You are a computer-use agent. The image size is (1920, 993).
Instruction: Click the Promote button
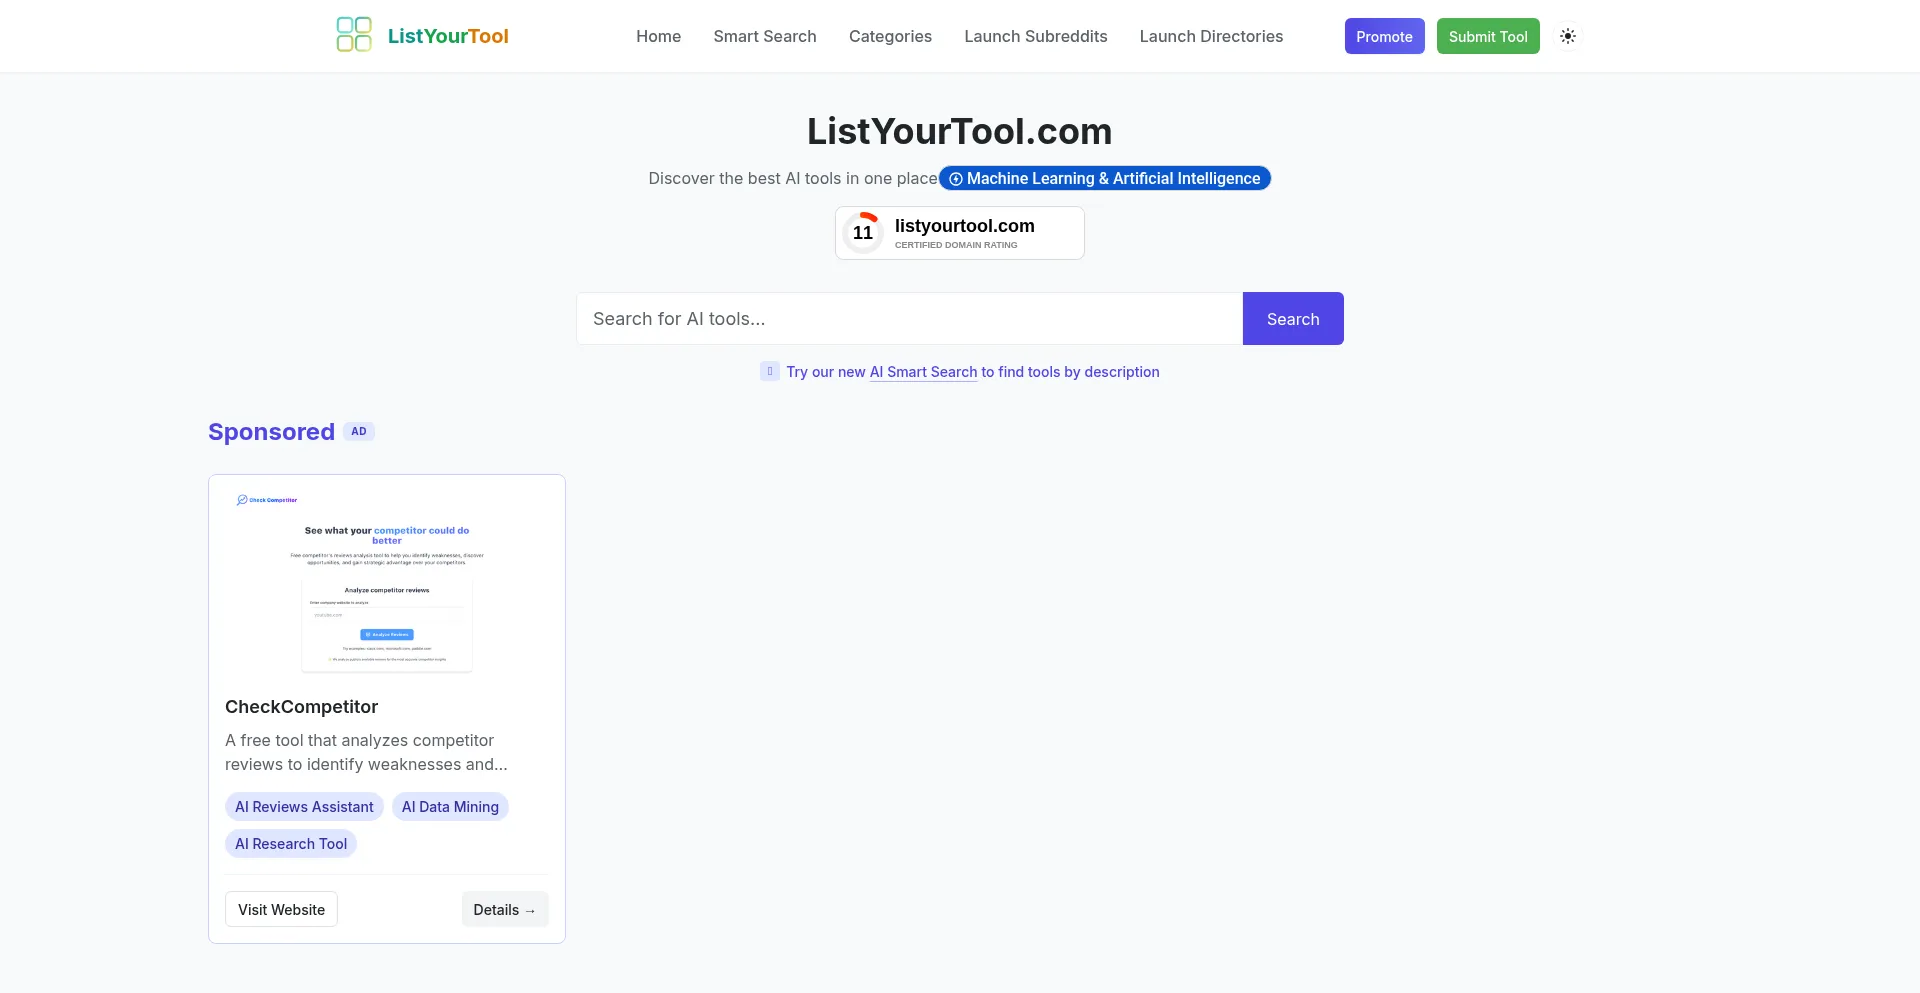(x=1384, y=36)
